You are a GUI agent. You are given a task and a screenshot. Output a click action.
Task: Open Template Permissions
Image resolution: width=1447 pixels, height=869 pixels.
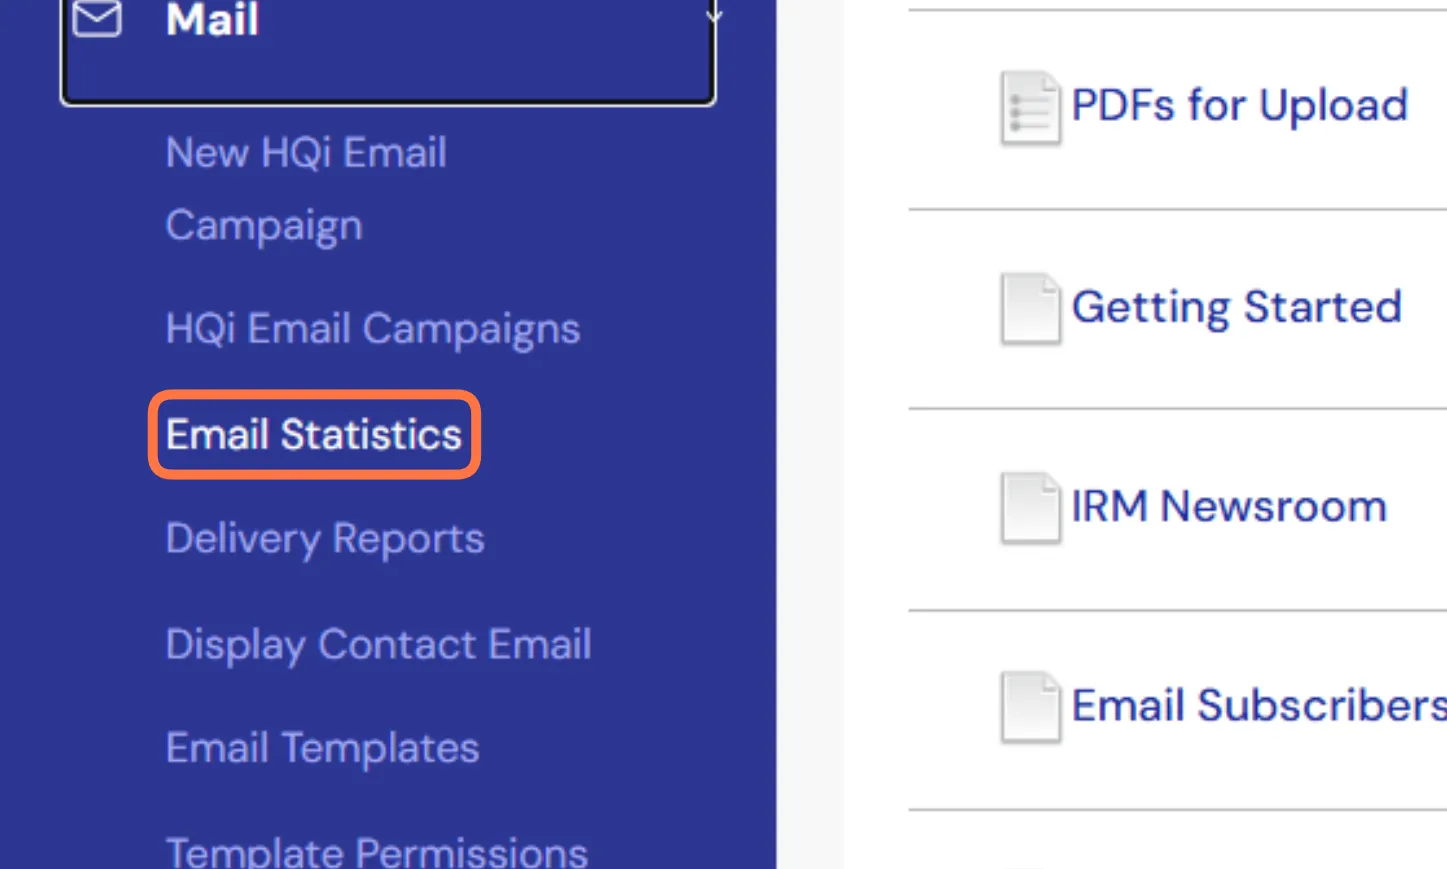376,851
